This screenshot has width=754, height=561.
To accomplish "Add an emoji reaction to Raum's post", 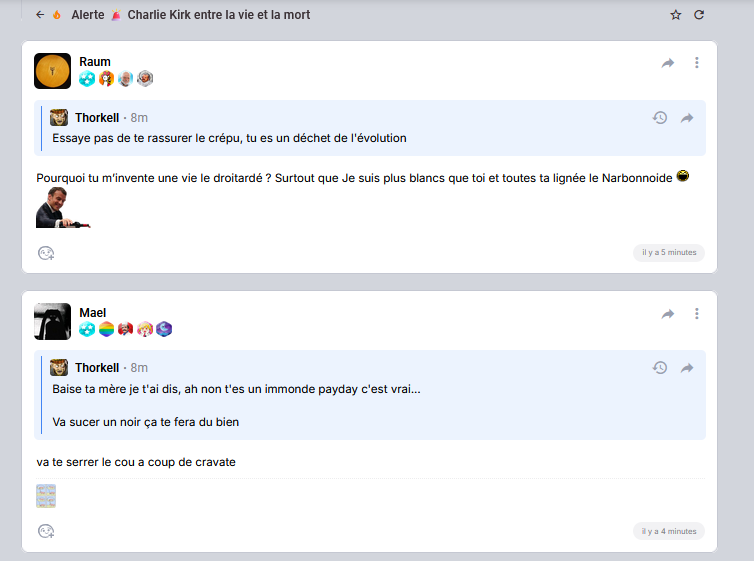I will 46,253.
